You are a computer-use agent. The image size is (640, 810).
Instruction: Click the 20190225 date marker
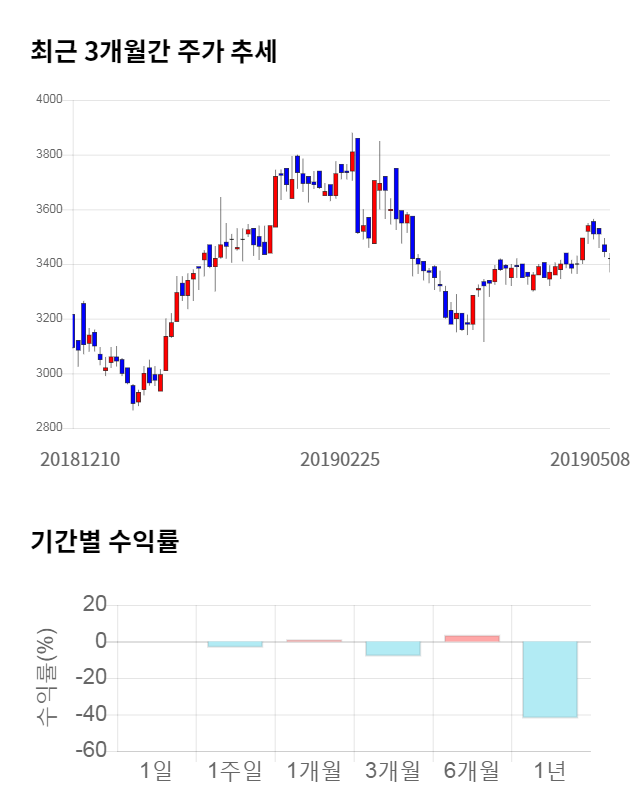[x=340, y=460]
